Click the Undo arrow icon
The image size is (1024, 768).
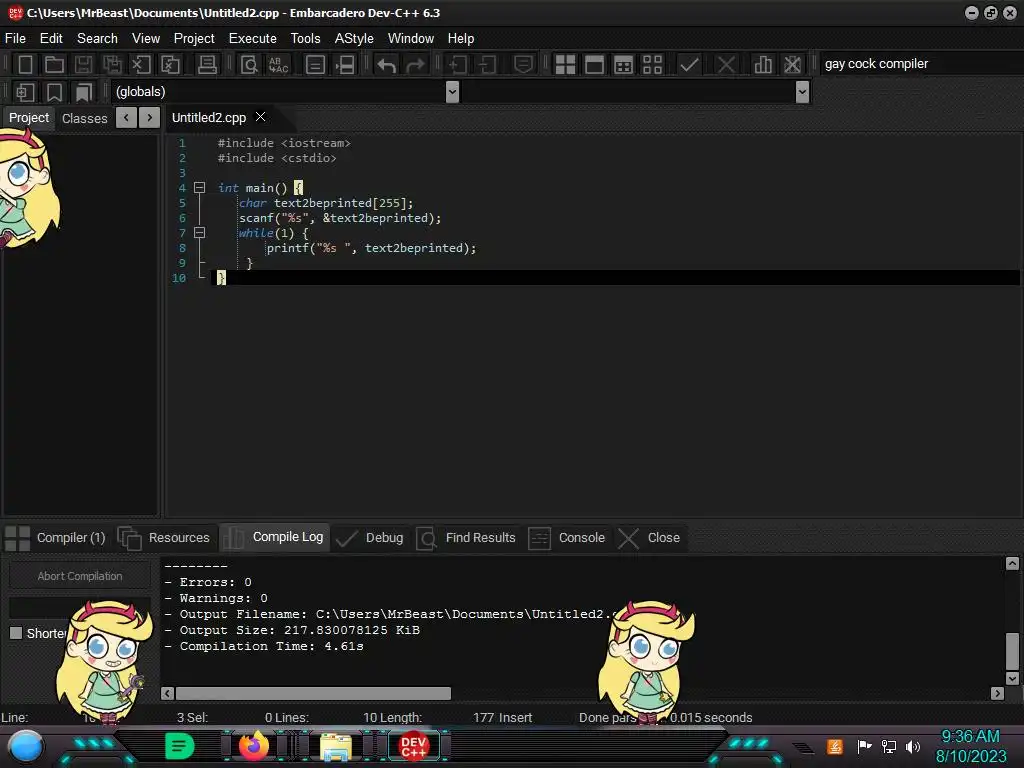tap(387, 65)
